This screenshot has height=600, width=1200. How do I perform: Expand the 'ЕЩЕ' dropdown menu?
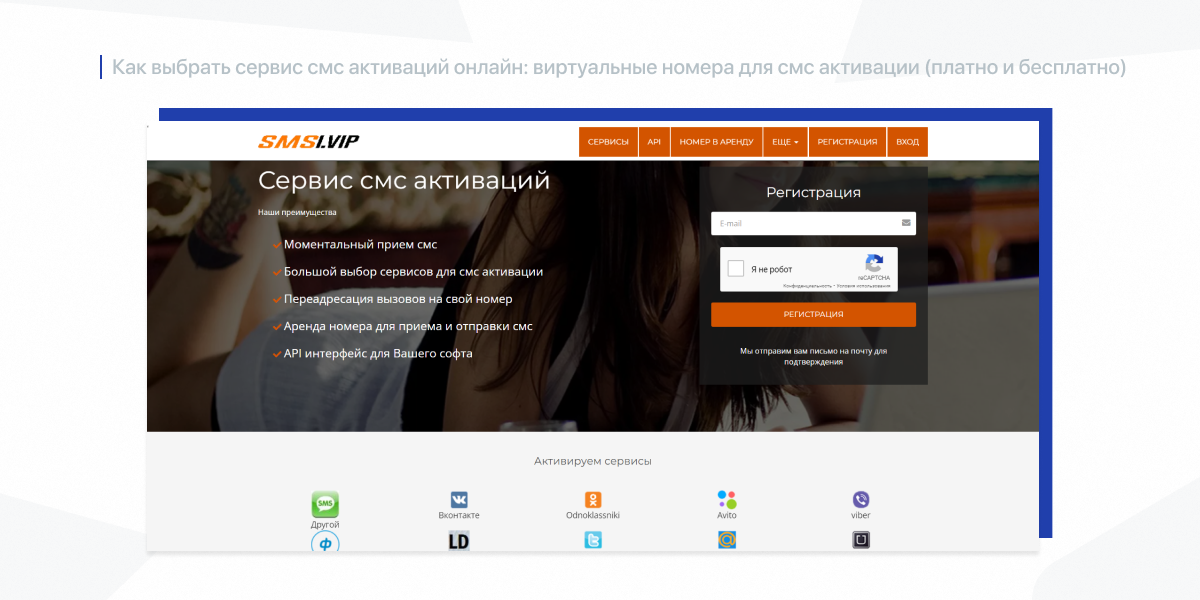[x=785, y=142]
